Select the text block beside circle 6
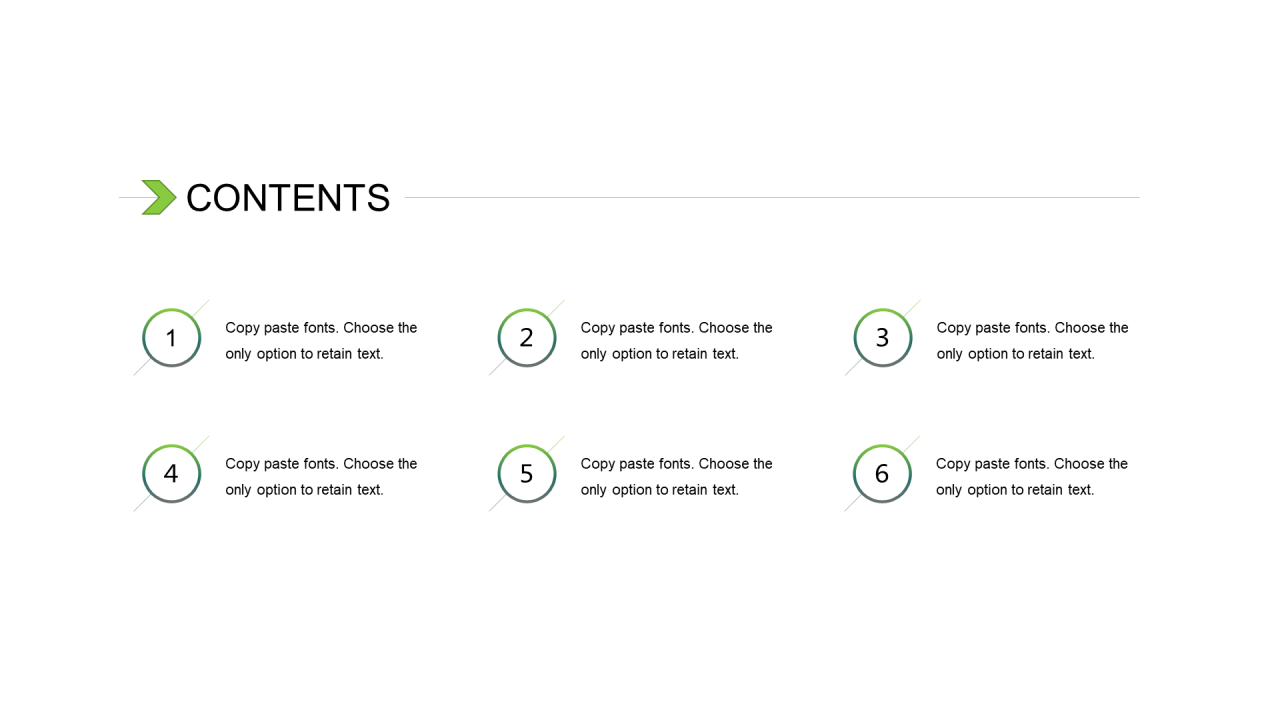The image size is (1280, 720). 1031,477
